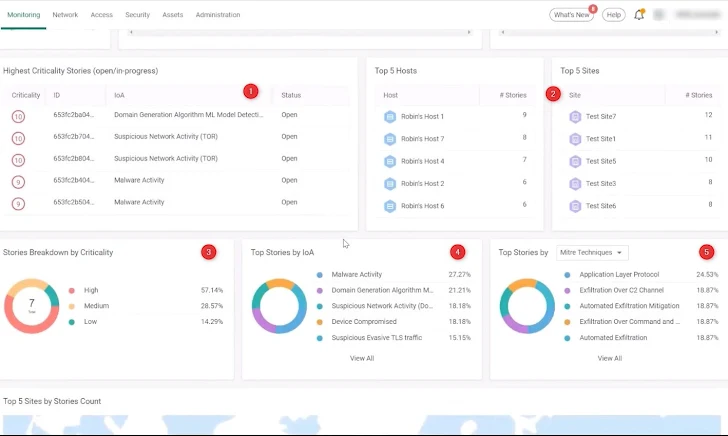728x436 pixels.
Task: Click the Help button
Action: [x=613, y=15]
